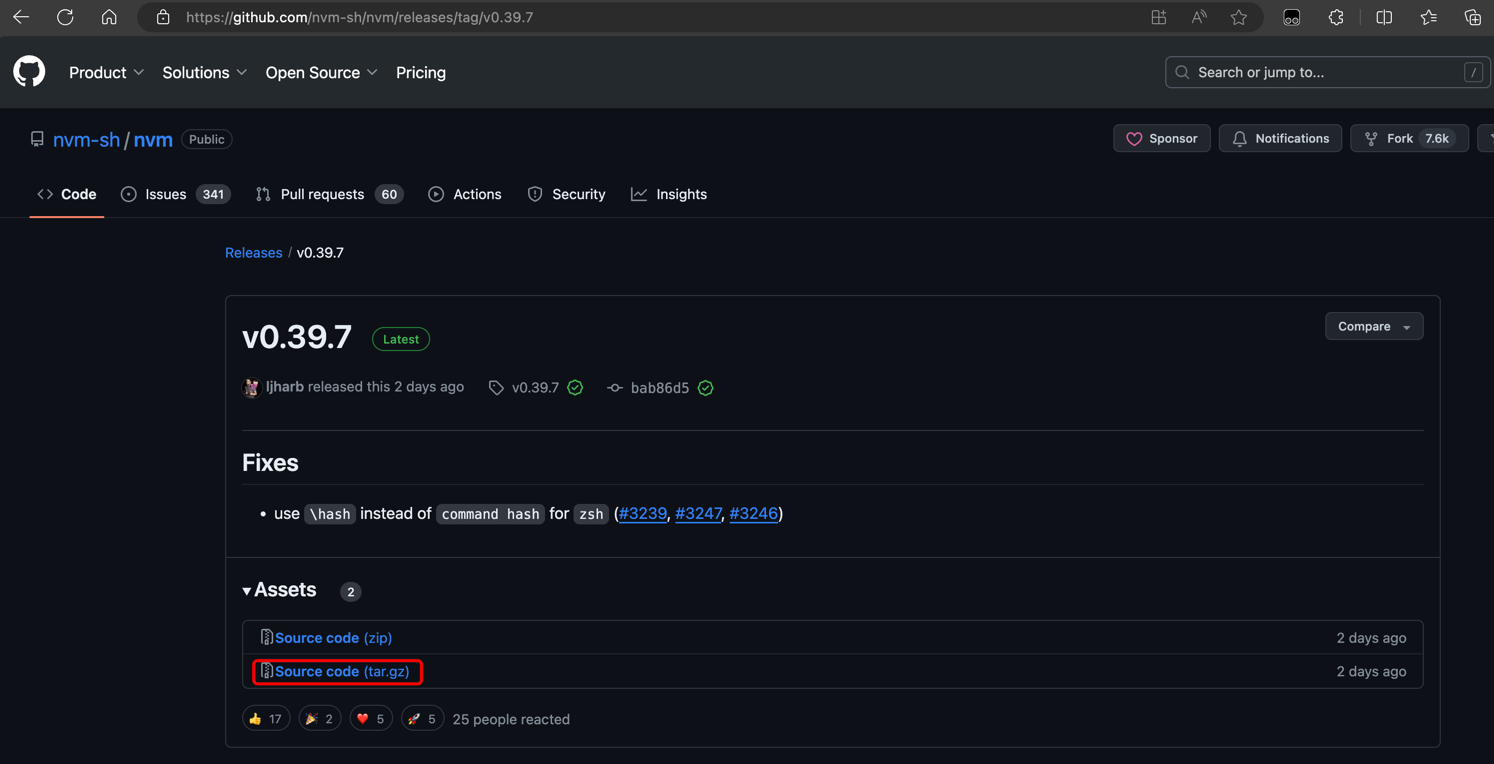Open the Issues tab
Screen dimensions: 1494x764
175,194
